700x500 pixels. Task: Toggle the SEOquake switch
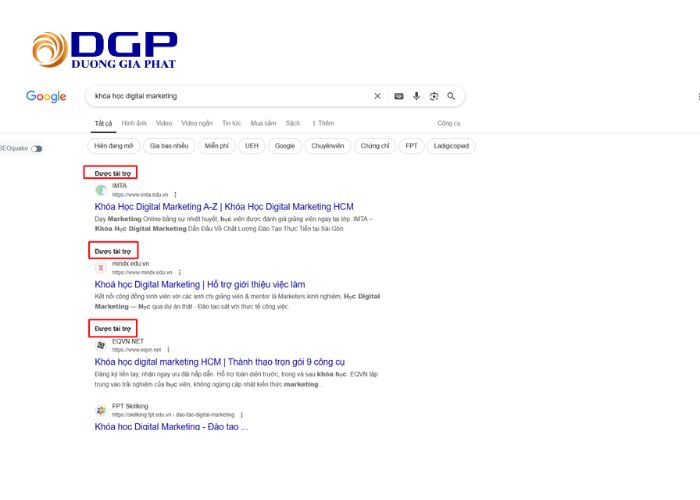coord(37,149)
